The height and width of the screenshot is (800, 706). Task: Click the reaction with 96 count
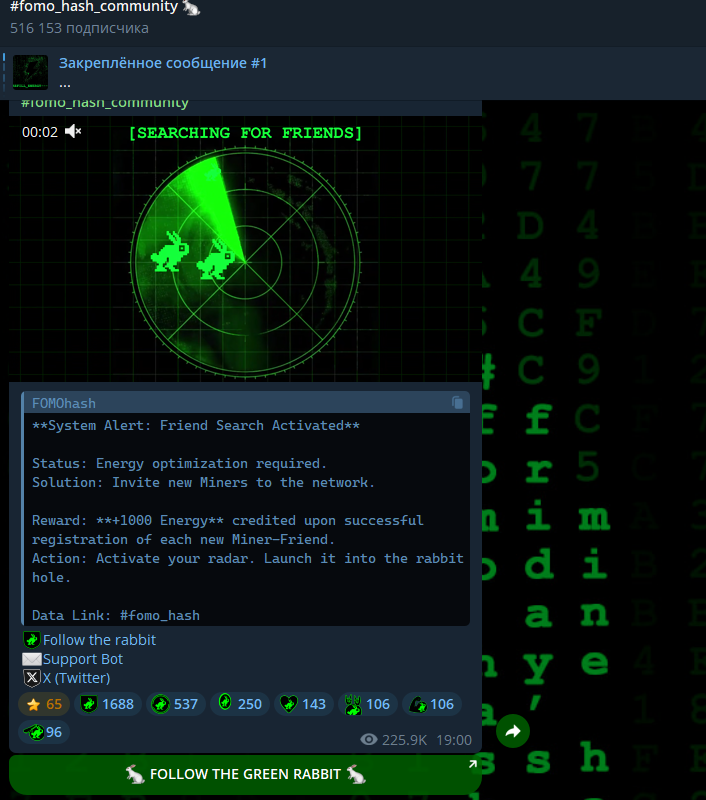pyautogui.click(x=44, y=732)
